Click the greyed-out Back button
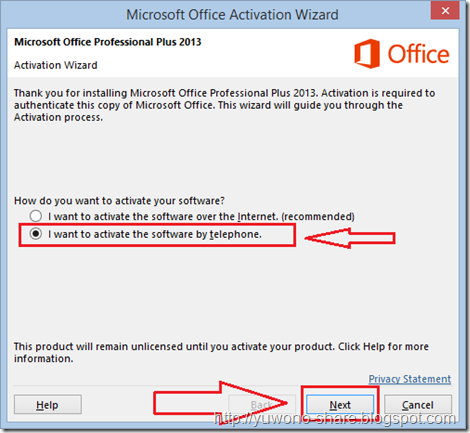 click(x=262, y=405)
